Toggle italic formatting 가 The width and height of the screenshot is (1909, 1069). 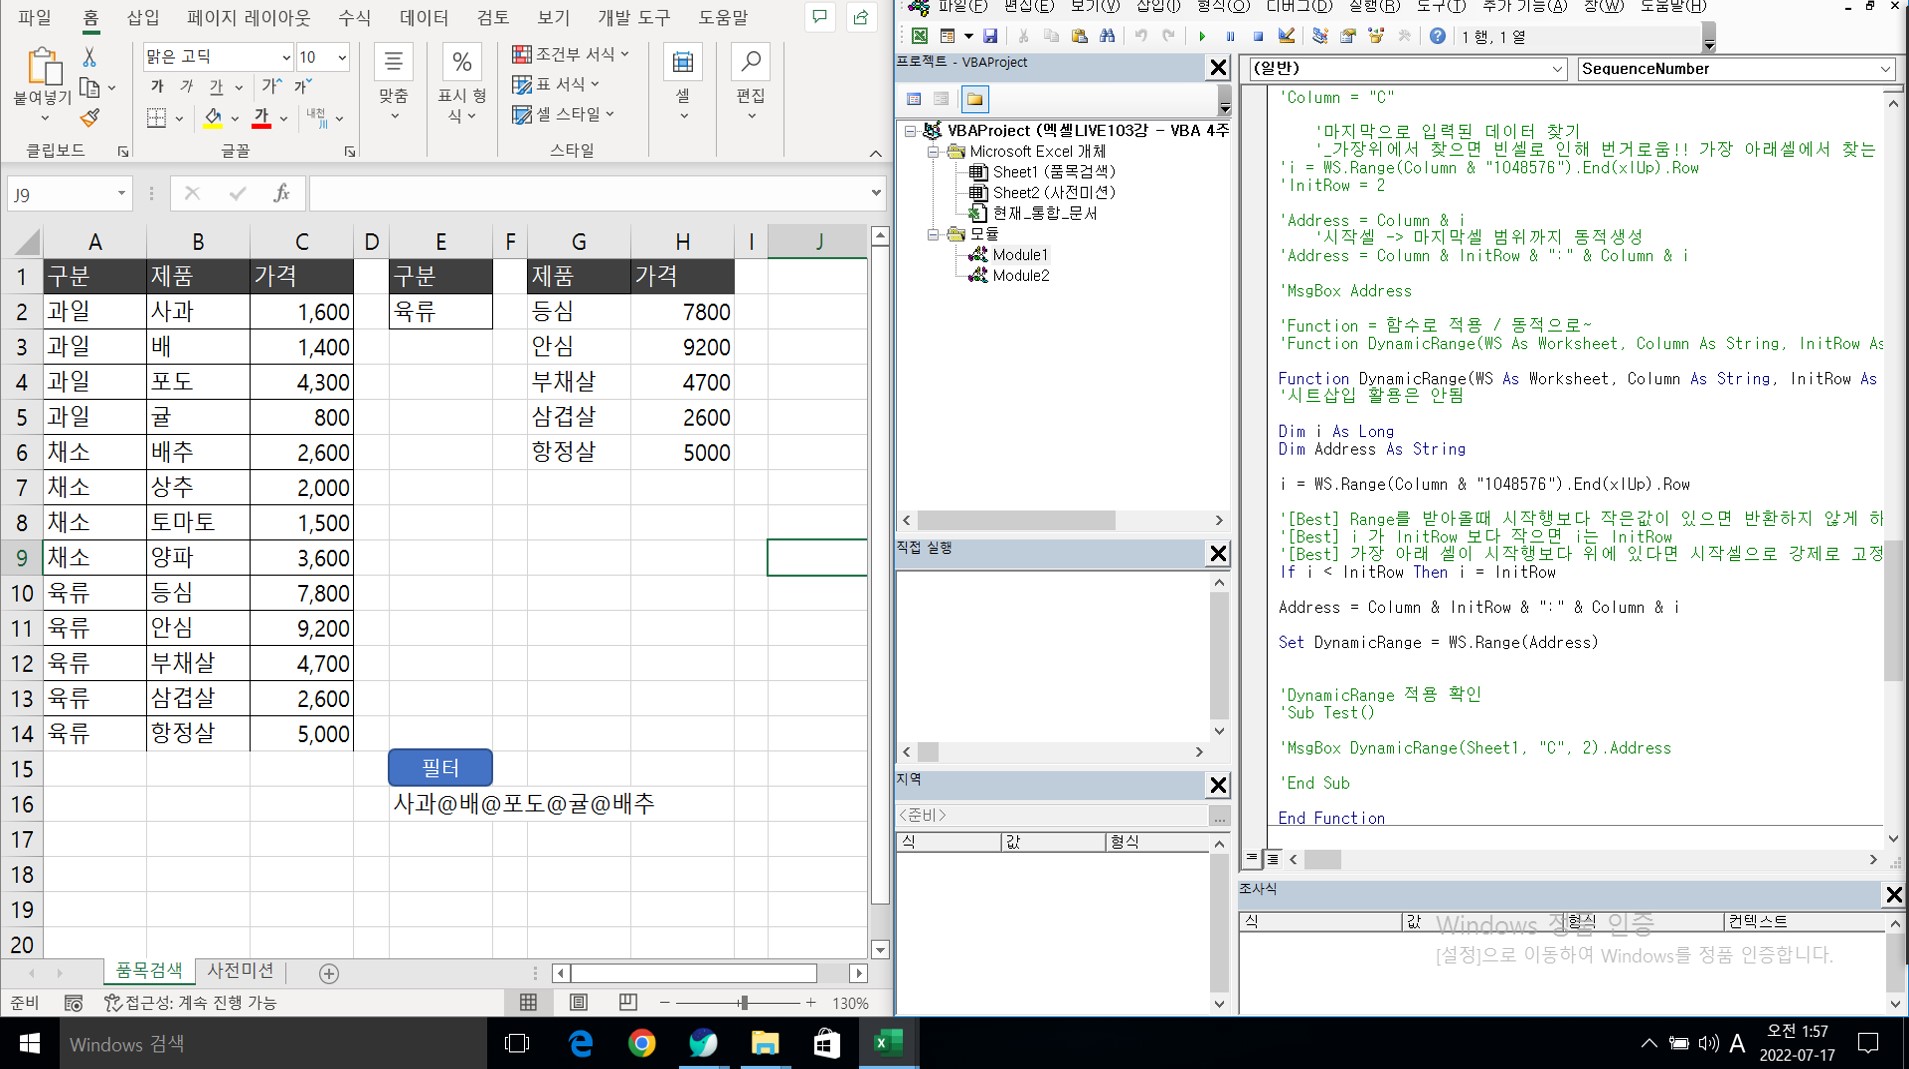[x=186, y=87]
